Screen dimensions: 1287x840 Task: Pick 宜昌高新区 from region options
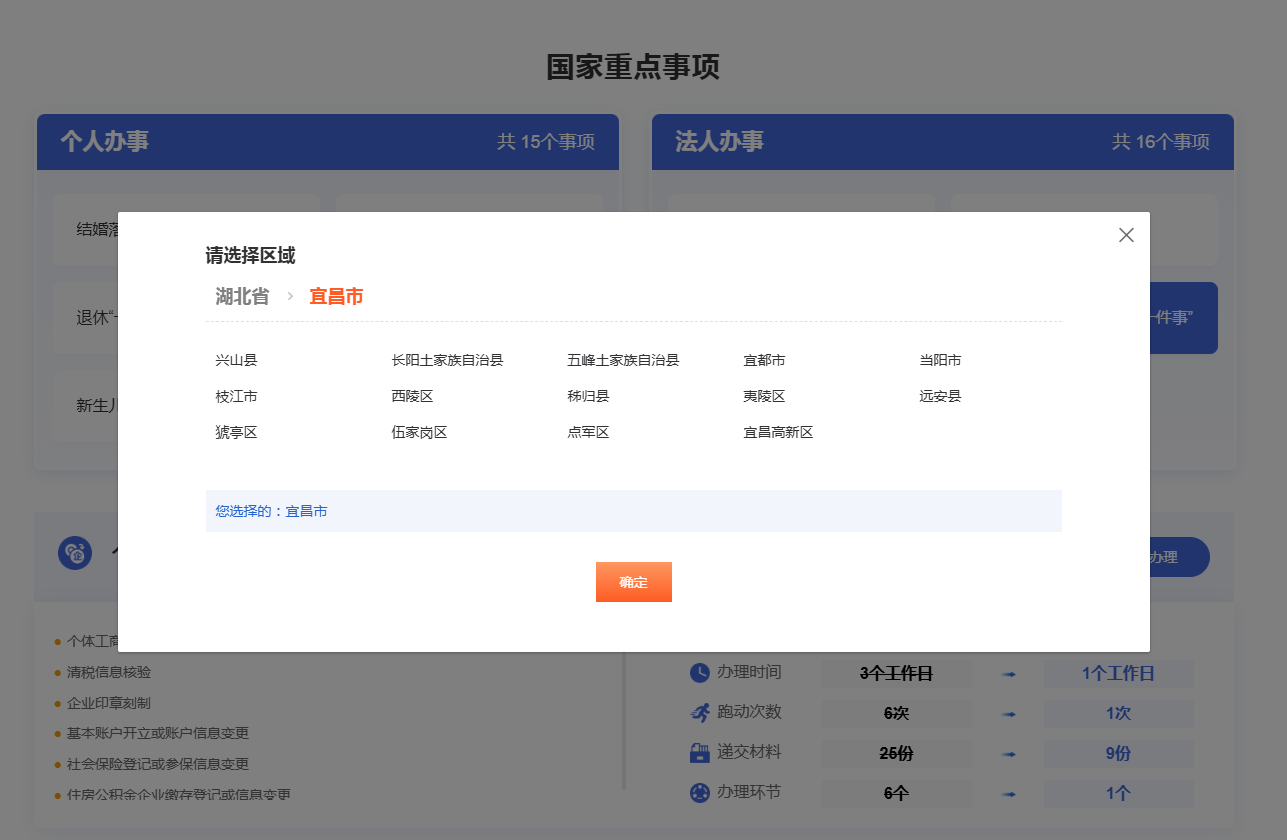pos(778,432)
